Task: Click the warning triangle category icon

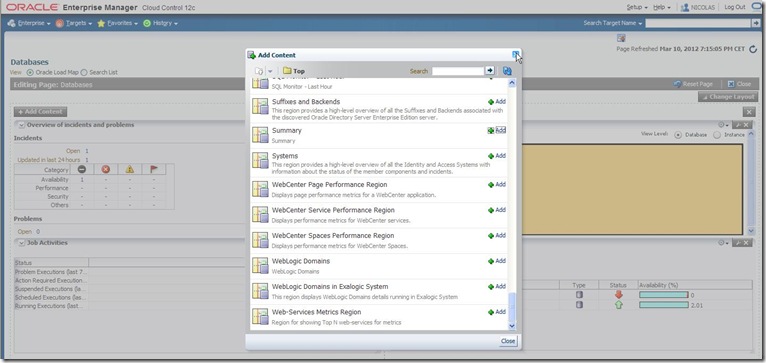Action: click(x=129, y=170)
